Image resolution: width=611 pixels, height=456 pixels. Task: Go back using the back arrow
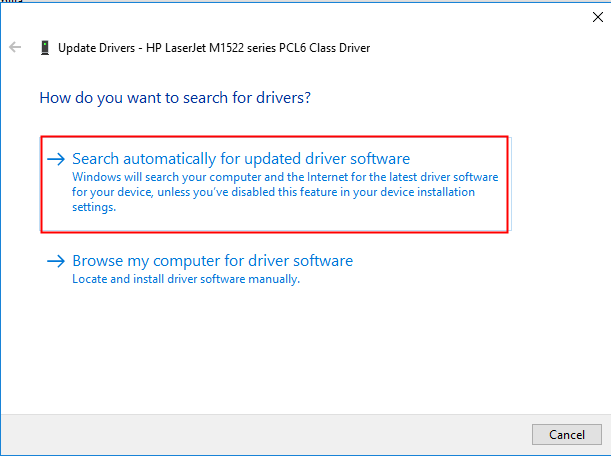tap(15, 47)
